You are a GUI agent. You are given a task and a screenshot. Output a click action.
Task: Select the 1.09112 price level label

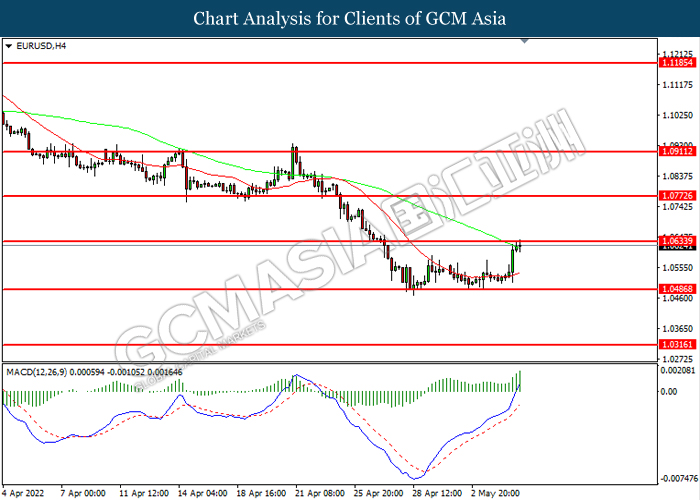coord(678,152)
